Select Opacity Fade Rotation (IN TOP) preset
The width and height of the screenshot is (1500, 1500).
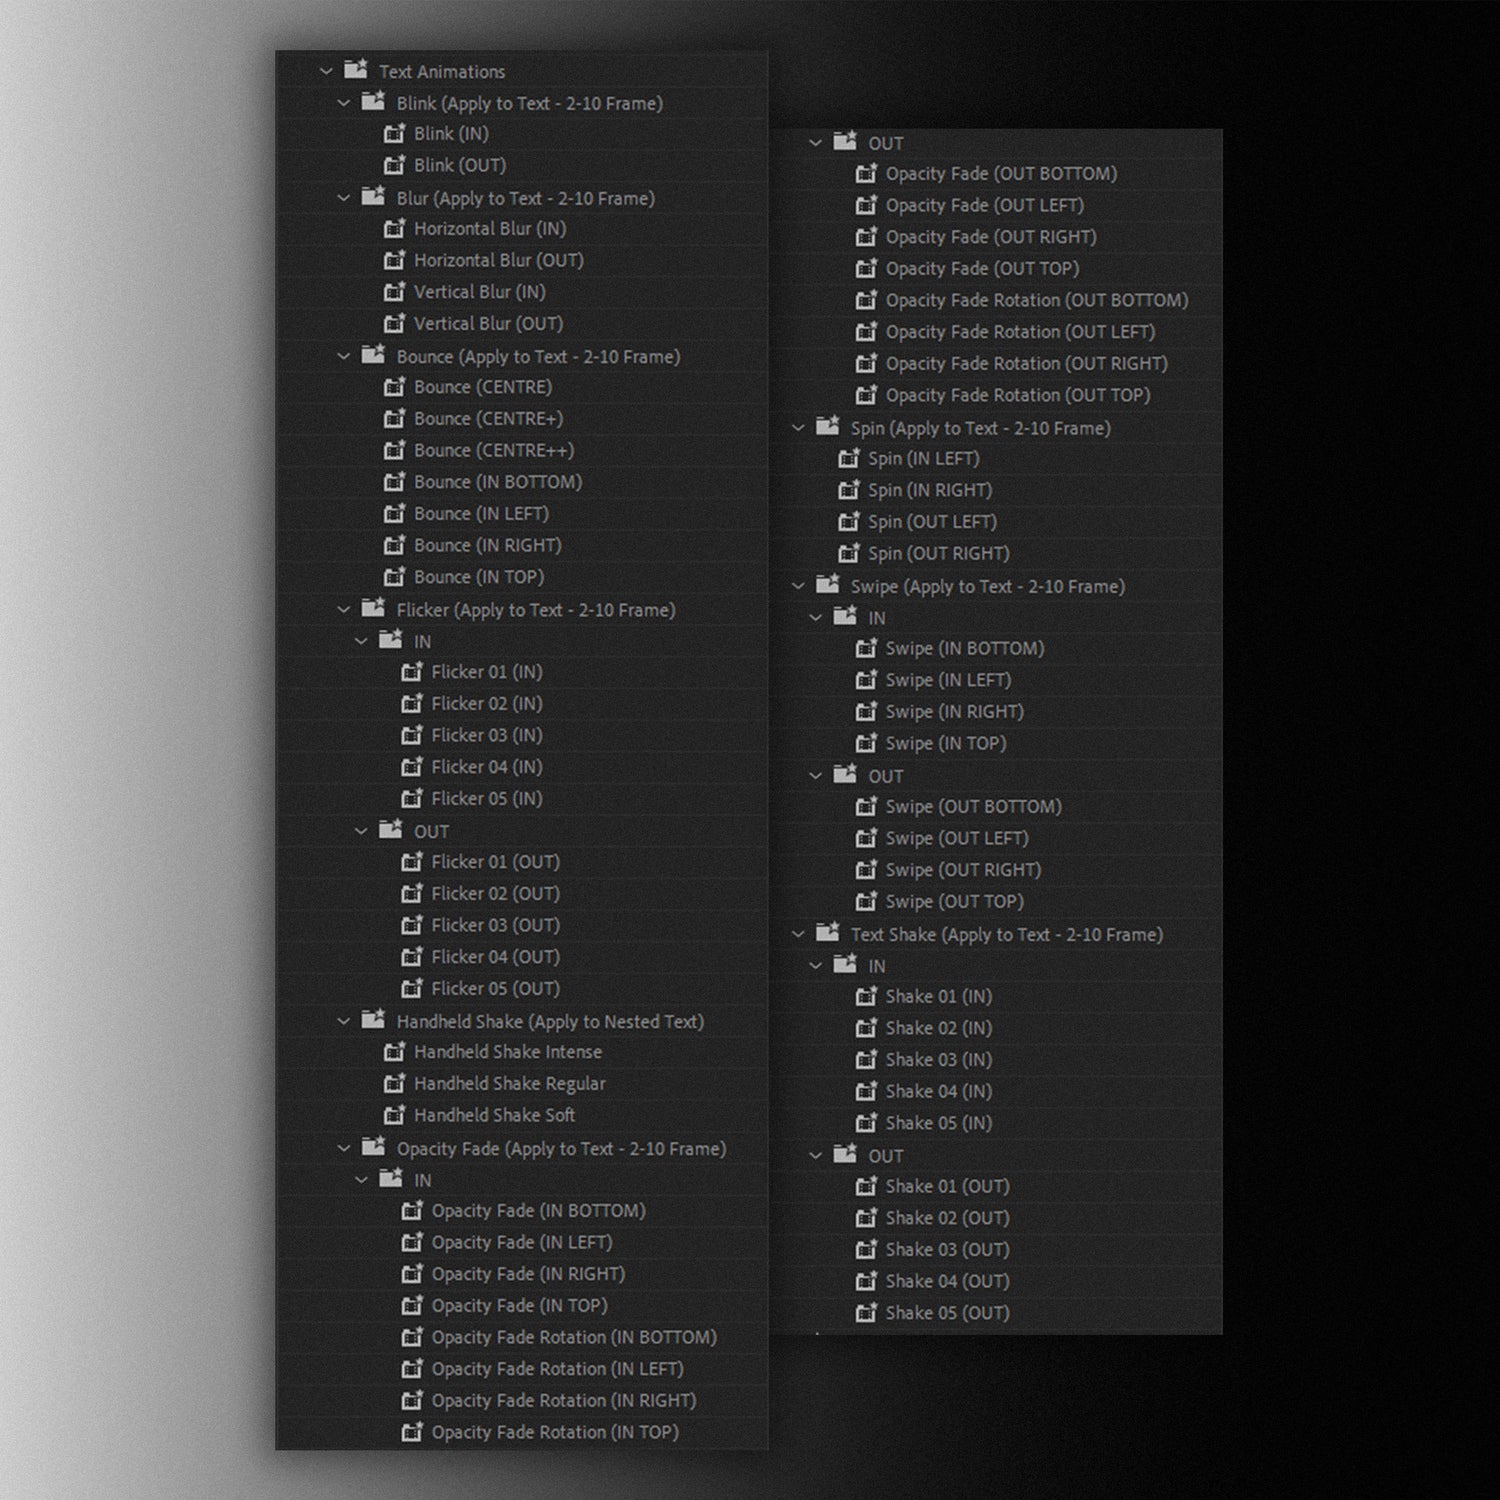tap(554, 1433)
